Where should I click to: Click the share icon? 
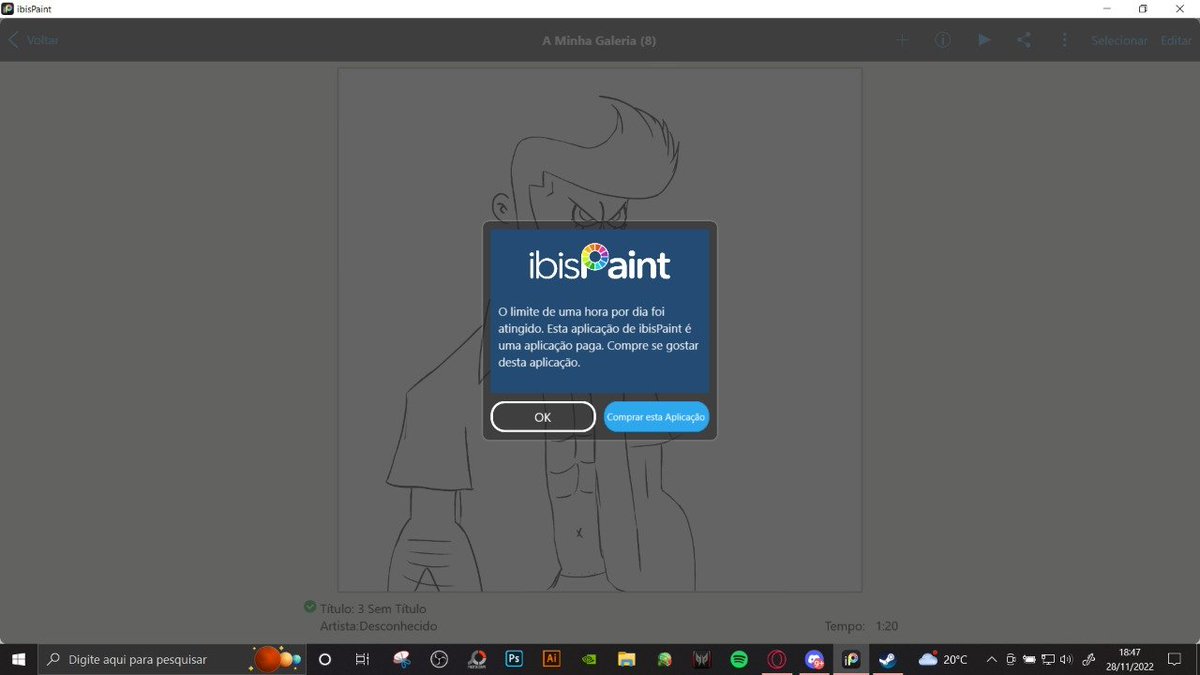pyautogui.click(x=1024, y=40)
